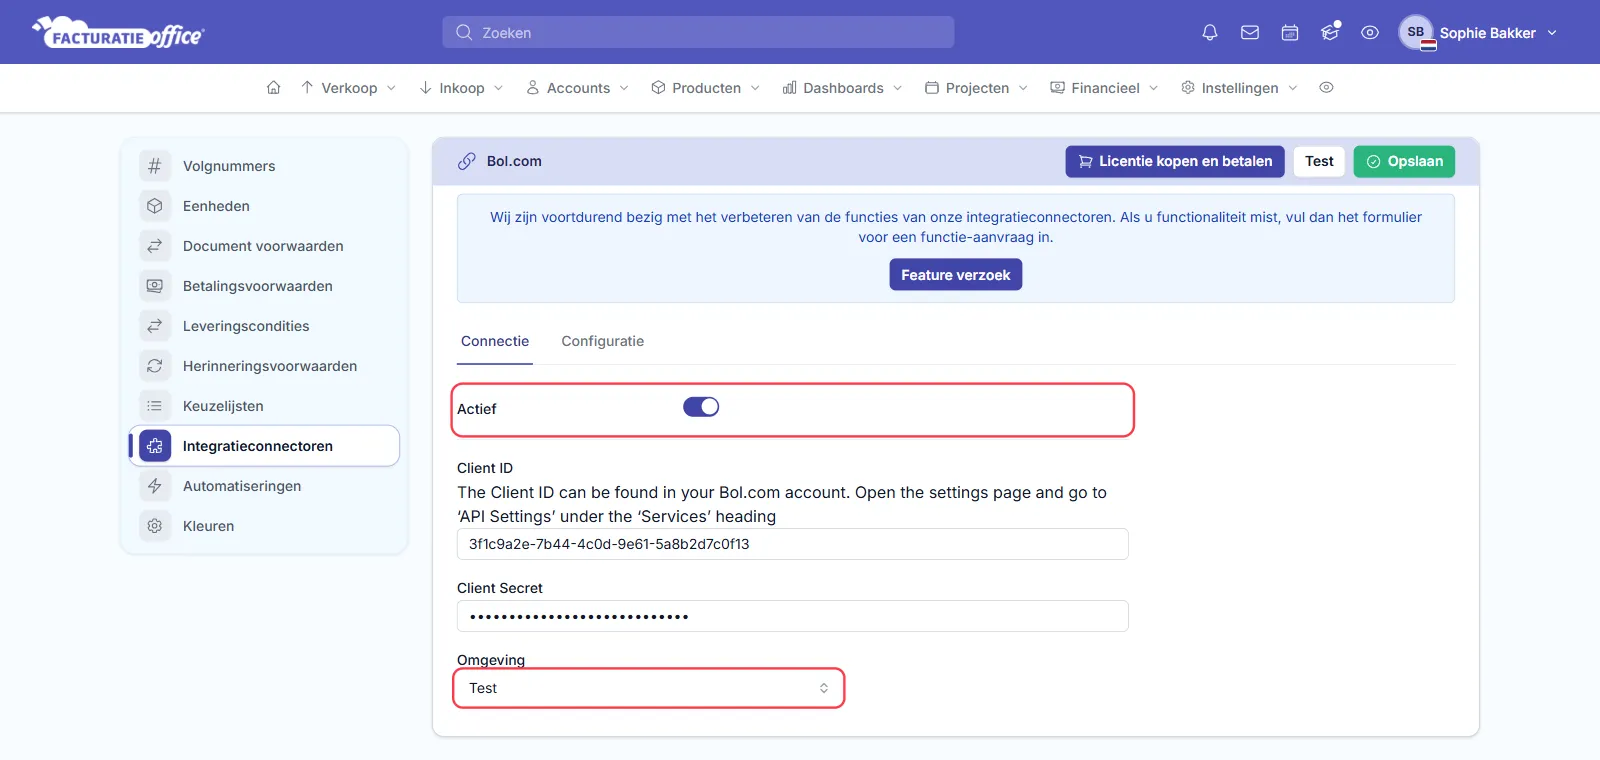Expand the Dashboards menu

click(842, 88)
